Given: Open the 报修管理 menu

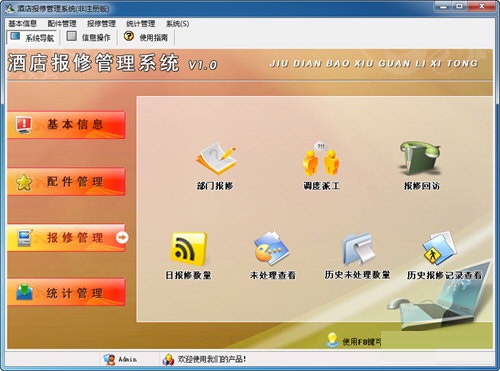Looking at the screenshot, I should (x=101, y=24).
